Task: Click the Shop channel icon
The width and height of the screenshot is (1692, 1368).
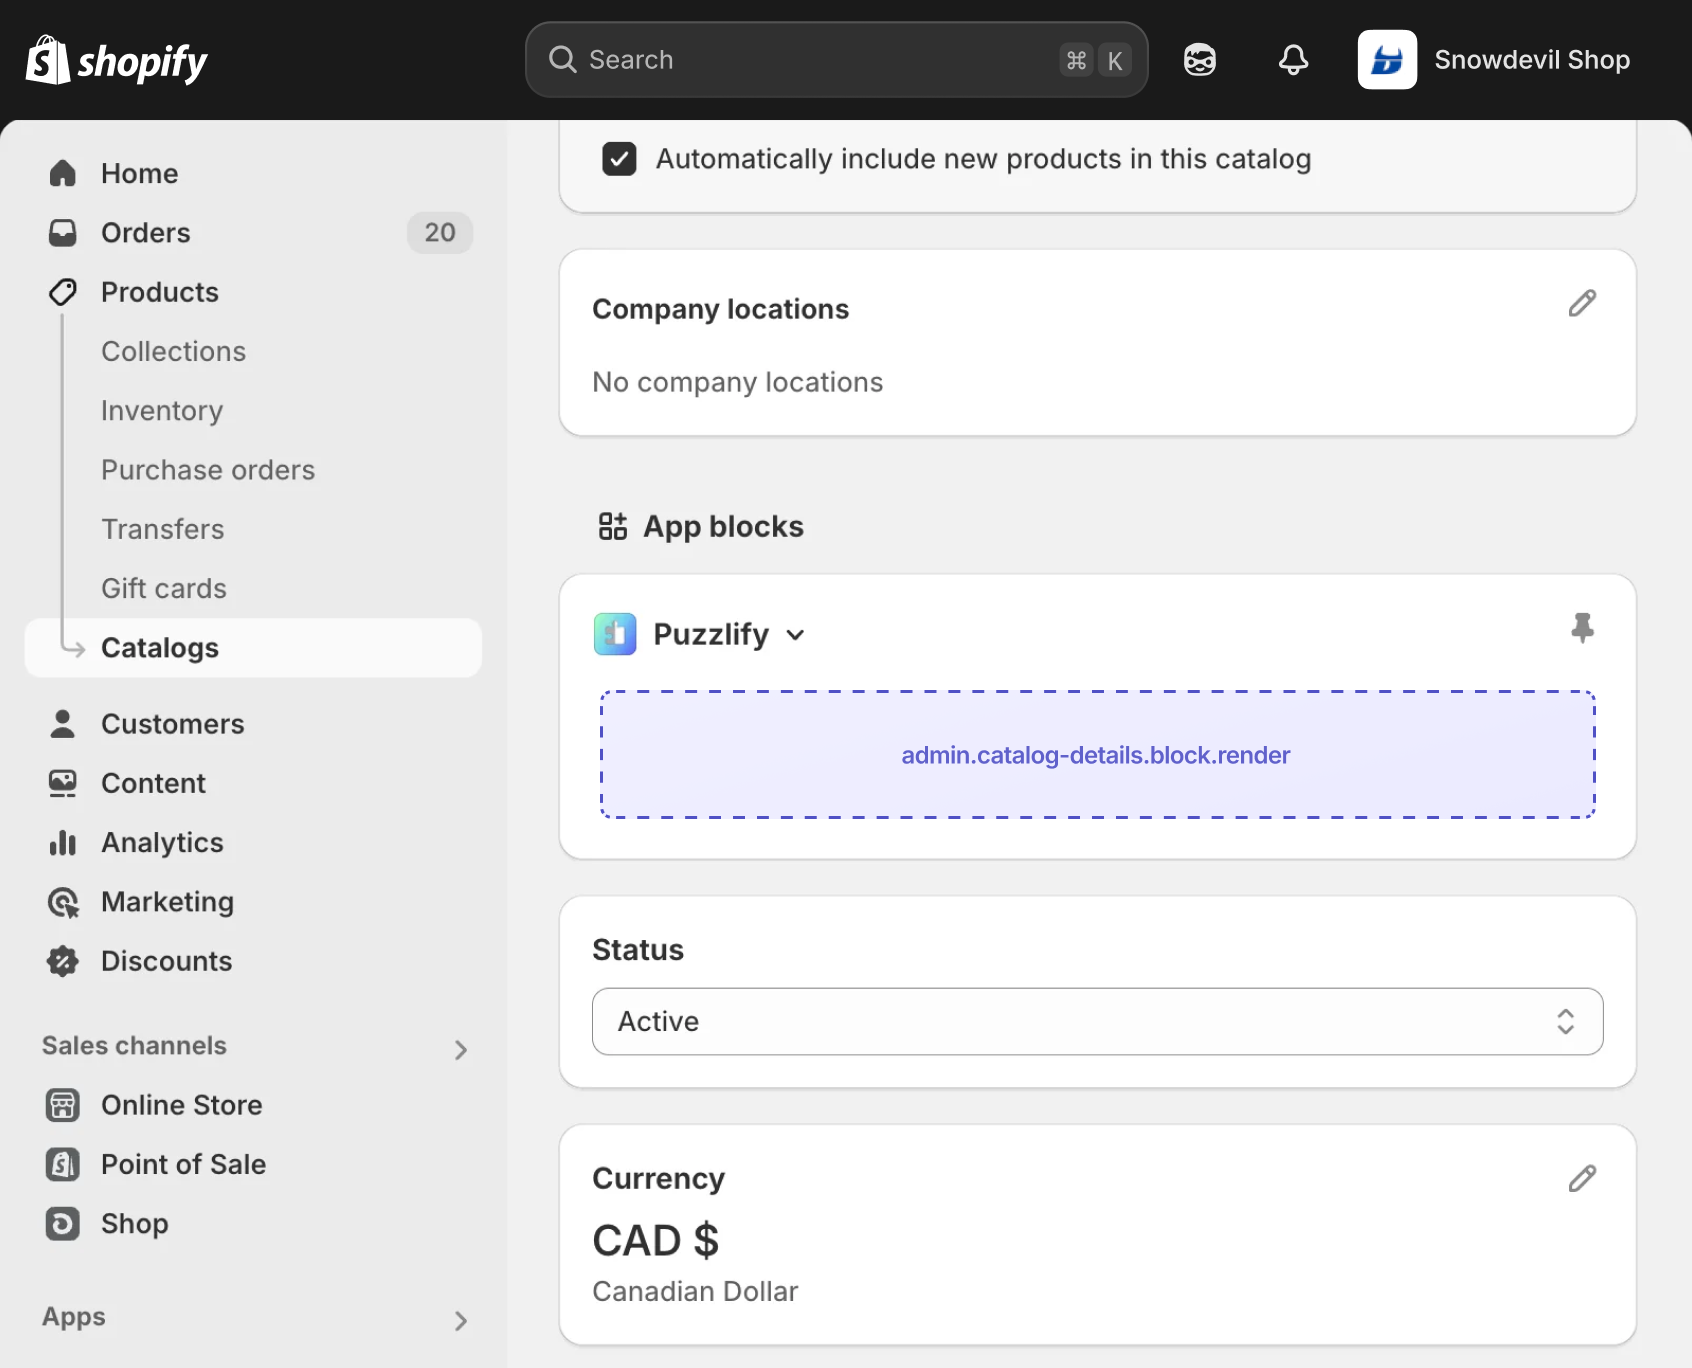Action: point(63,1223)
